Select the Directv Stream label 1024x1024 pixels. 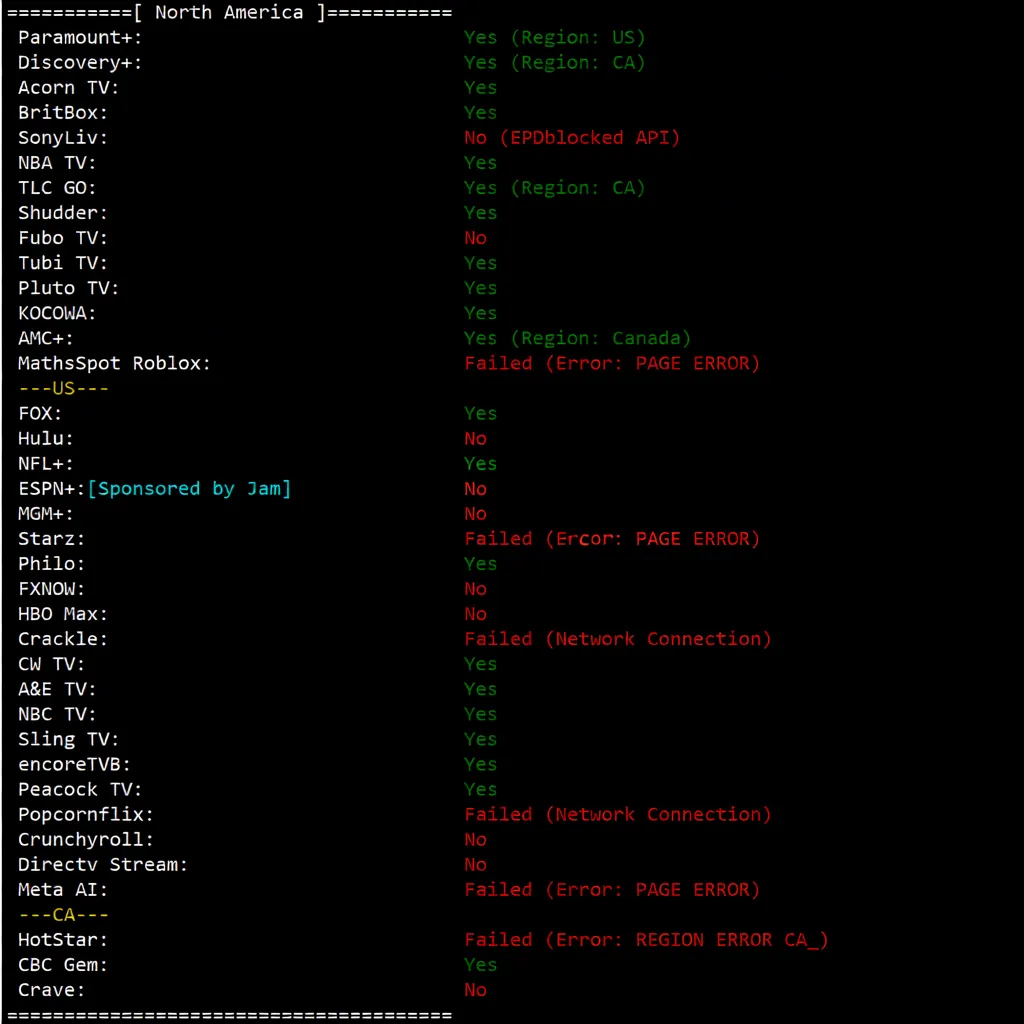point(103,864)
